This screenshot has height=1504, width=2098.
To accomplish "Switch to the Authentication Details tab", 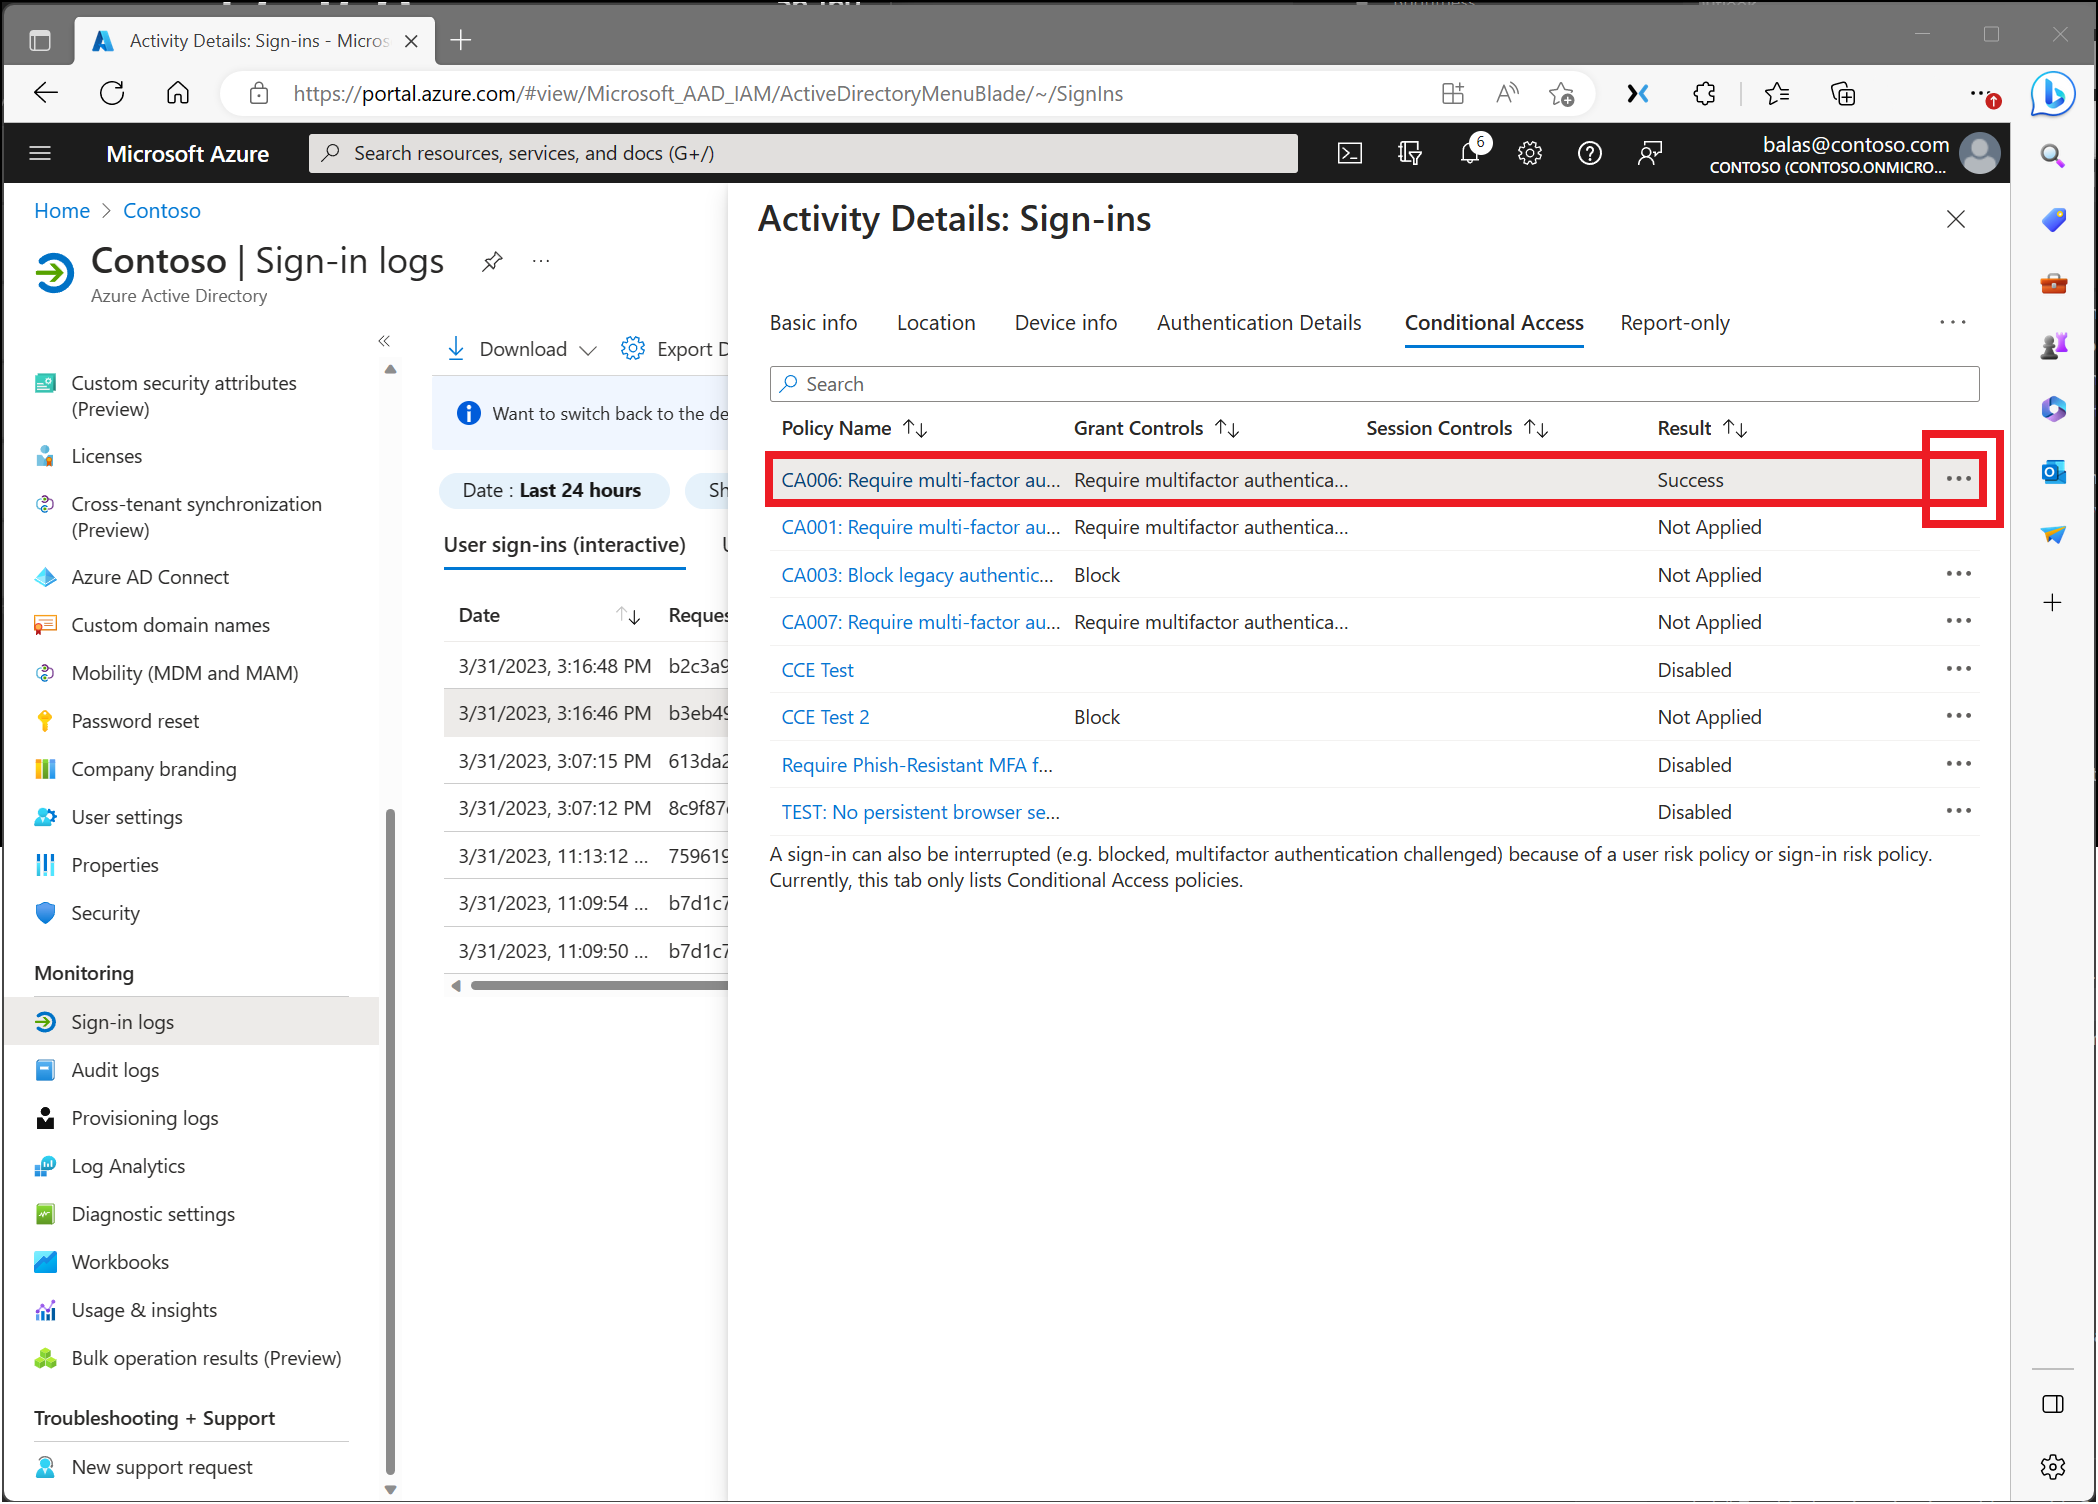I will [x=1258, y=323].
